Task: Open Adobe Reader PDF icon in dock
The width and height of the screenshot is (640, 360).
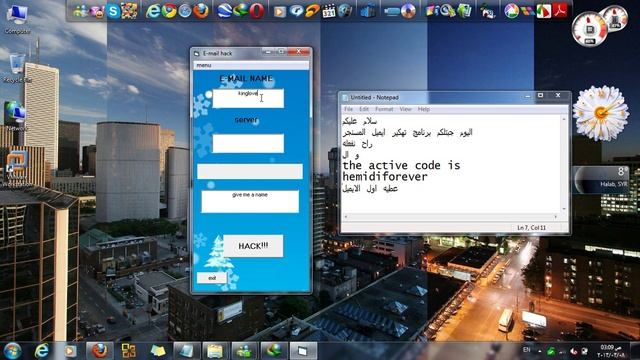Action: click(x=560, y=11)
